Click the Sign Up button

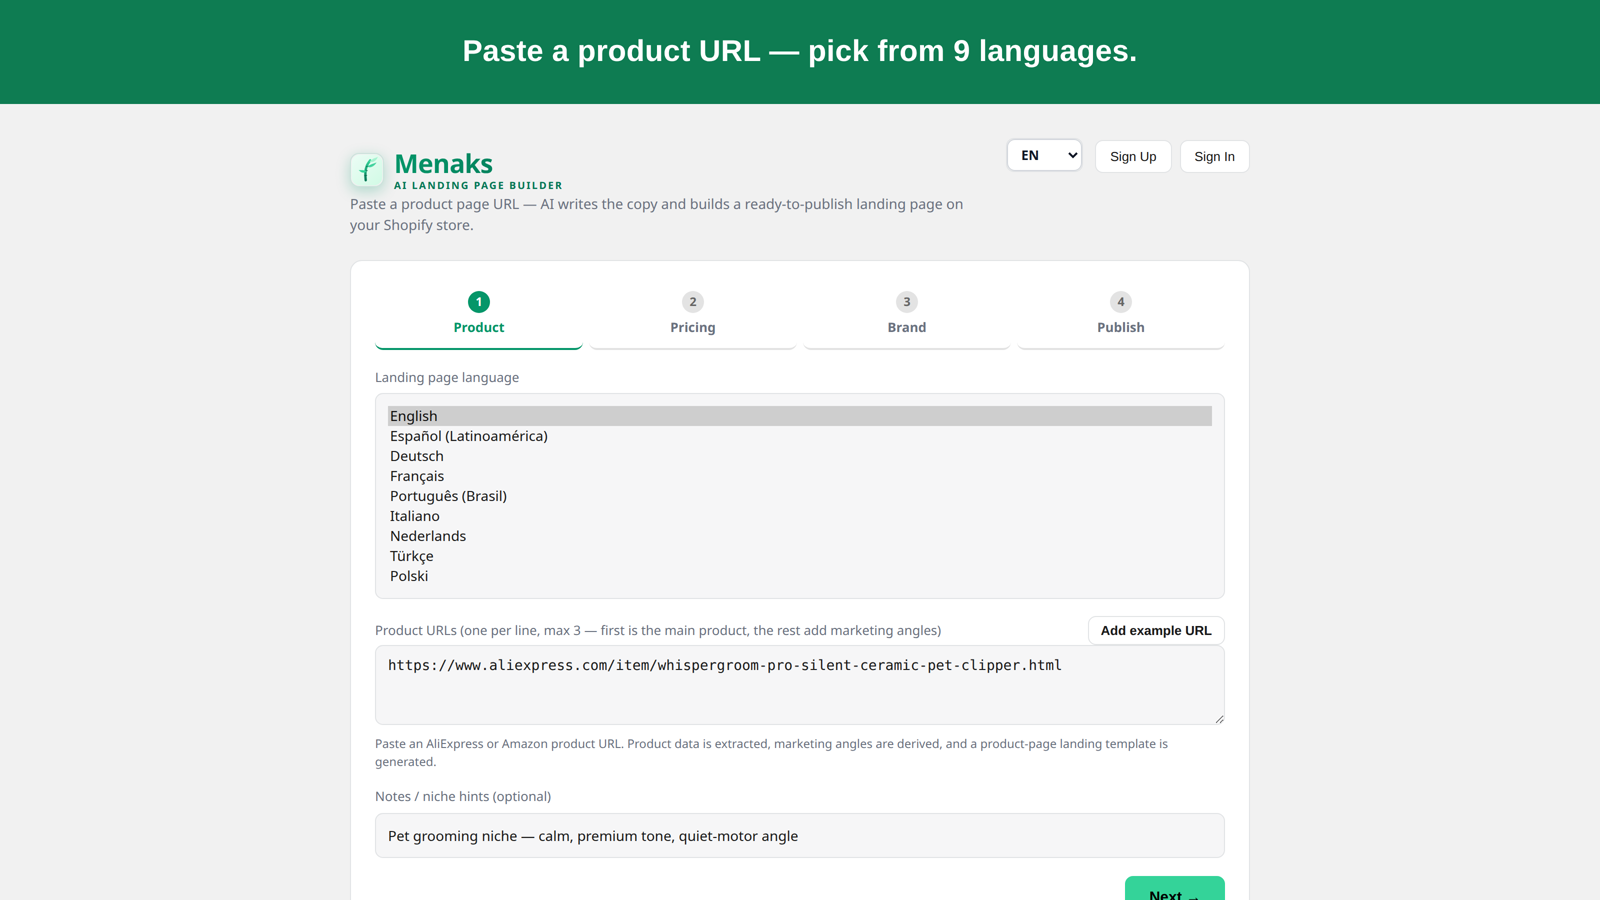(x=1133, y=156)
